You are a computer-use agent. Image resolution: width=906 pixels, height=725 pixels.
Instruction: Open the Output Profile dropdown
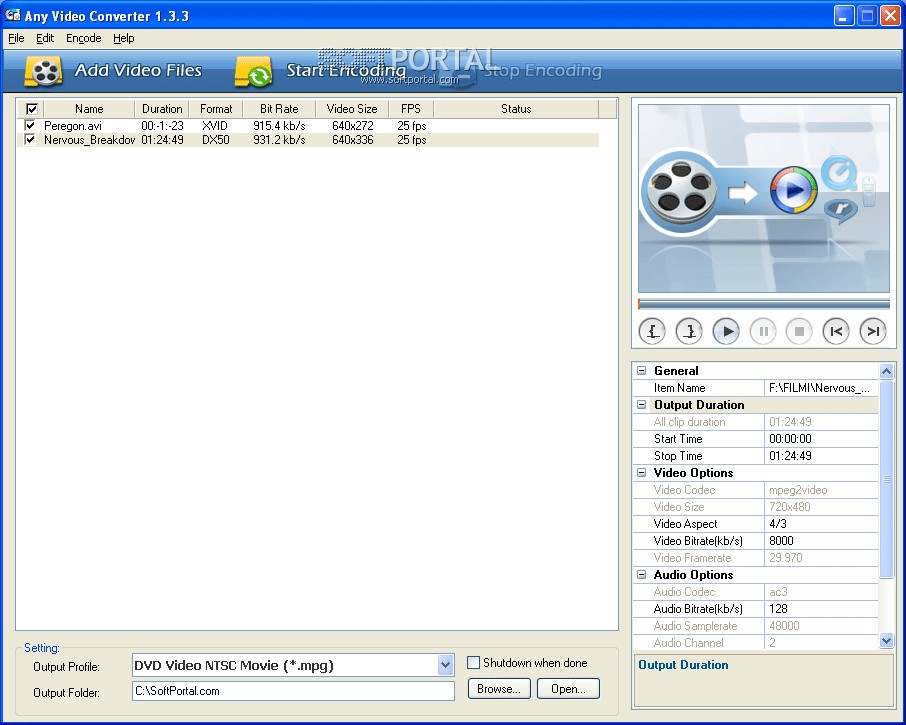(445, 665)
